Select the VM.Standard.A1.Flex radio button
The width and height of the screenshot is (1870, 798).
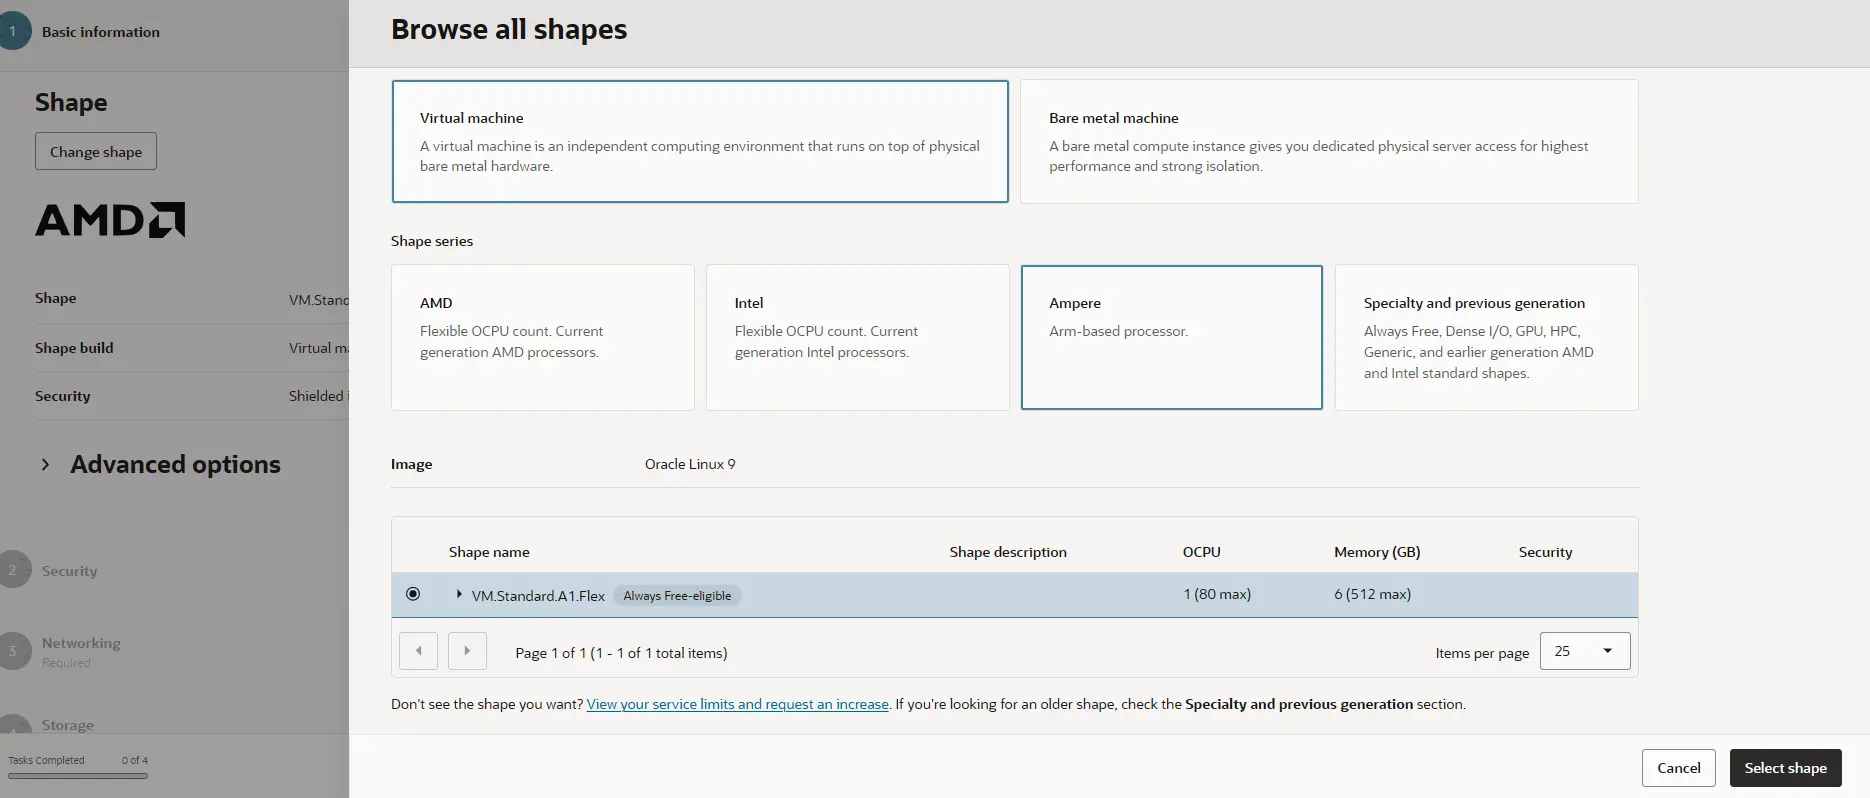(x=413, y=594)
